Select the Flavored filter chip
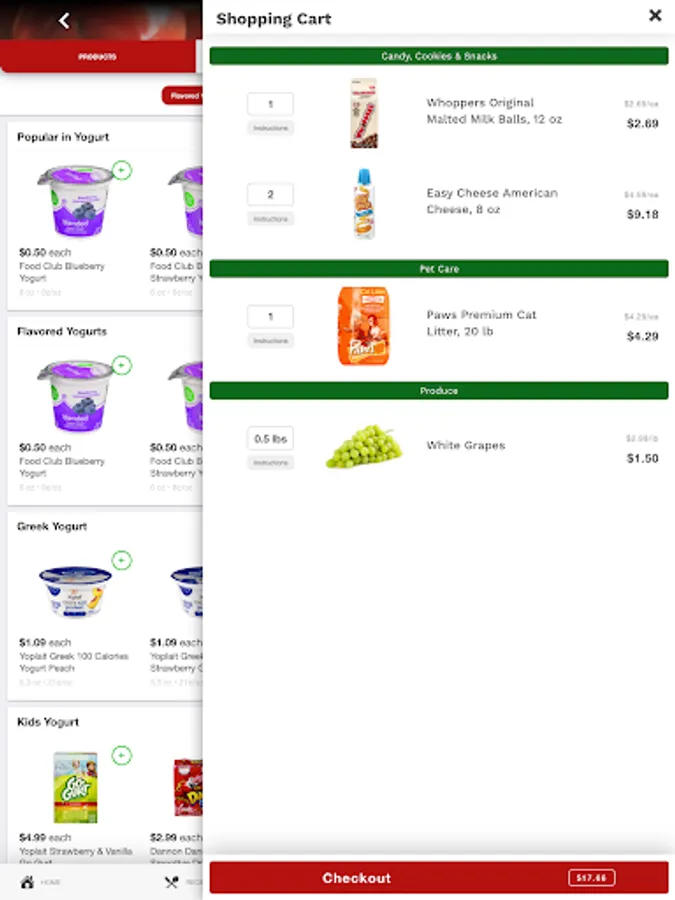 [183, 96]
